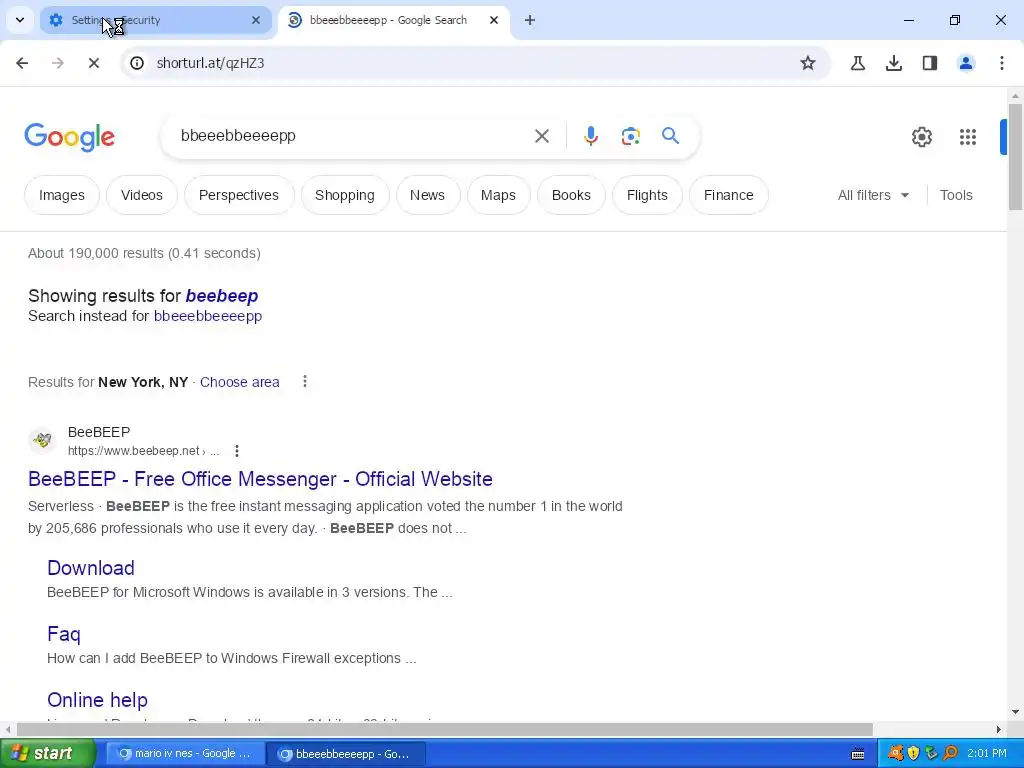Switch to mario iv nes Google taskbar window

pos(185,754)
